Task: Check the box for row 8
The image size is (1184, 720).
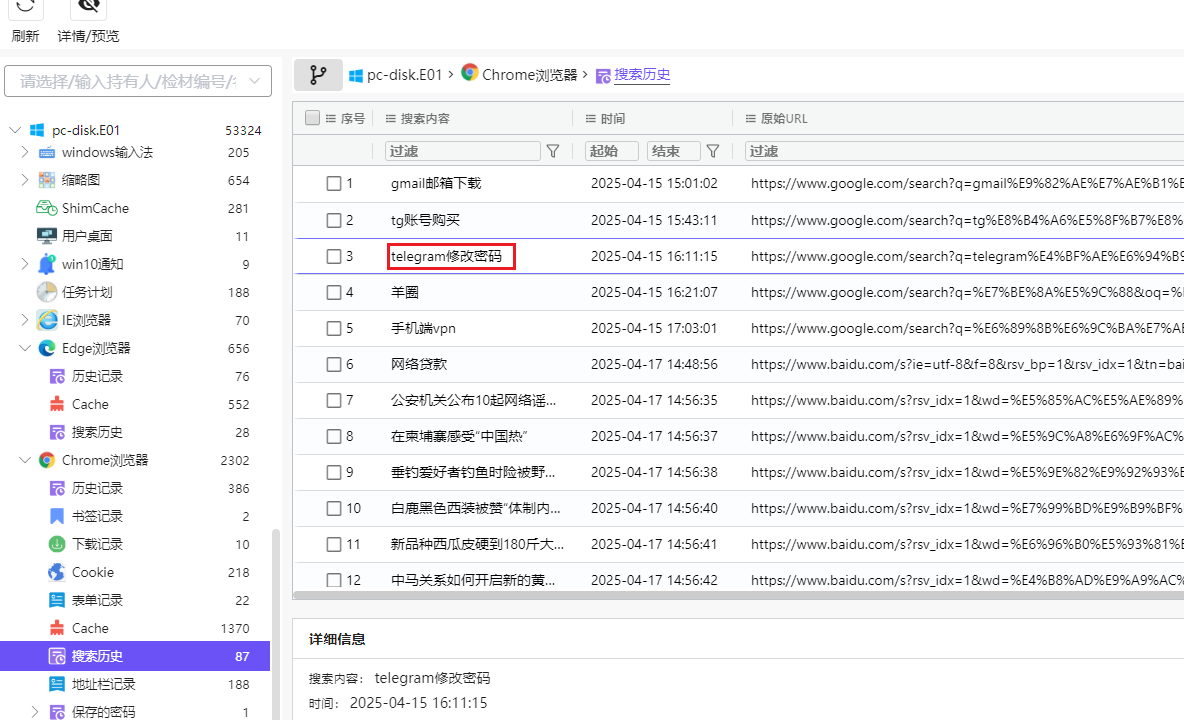Action: [334, 436]
